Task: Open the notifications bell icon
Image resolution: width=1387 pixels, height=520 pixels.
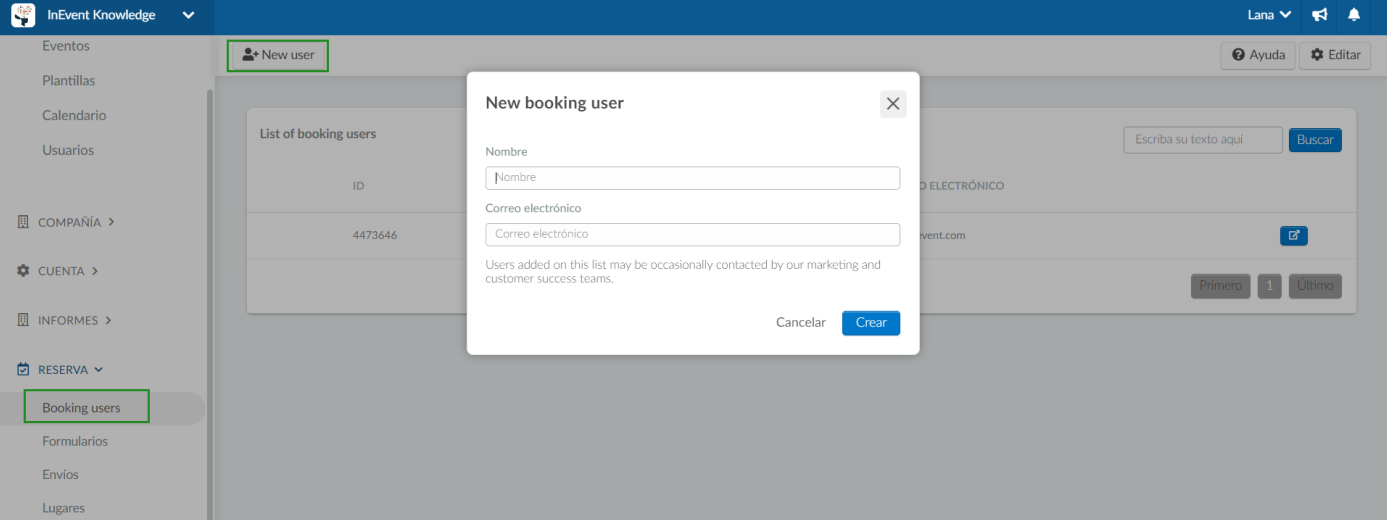Action: 1354,15
